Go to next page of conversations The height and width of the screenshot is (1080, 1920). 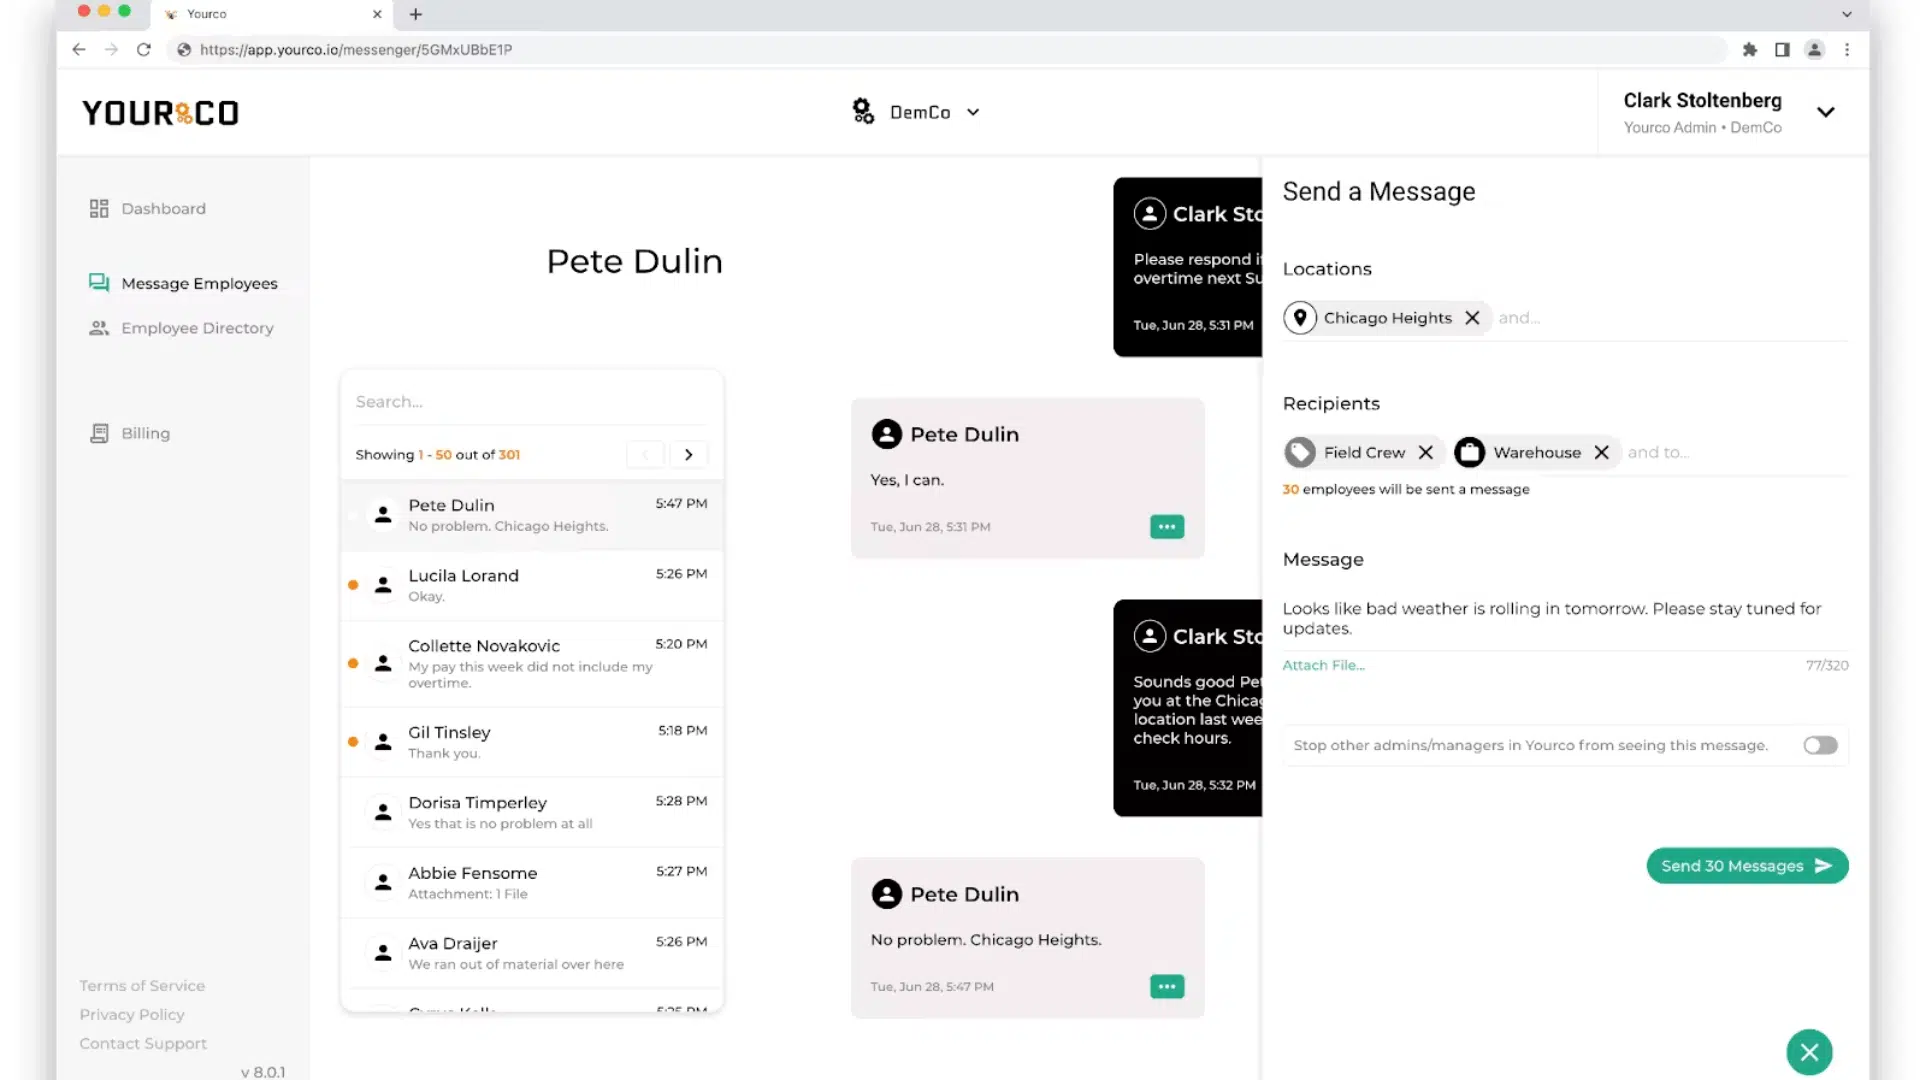coord(689,454)
